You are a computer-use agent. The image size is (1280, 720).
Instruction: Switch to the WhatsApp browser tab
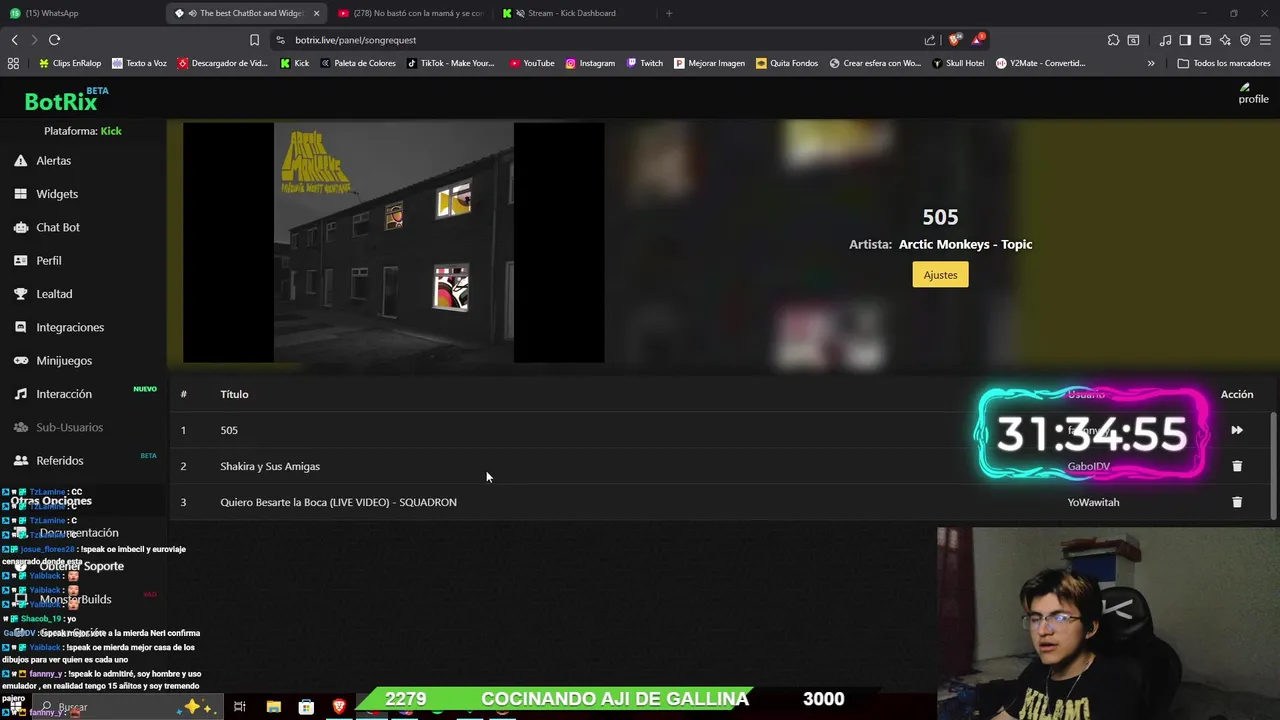click(x=80, y=13)
